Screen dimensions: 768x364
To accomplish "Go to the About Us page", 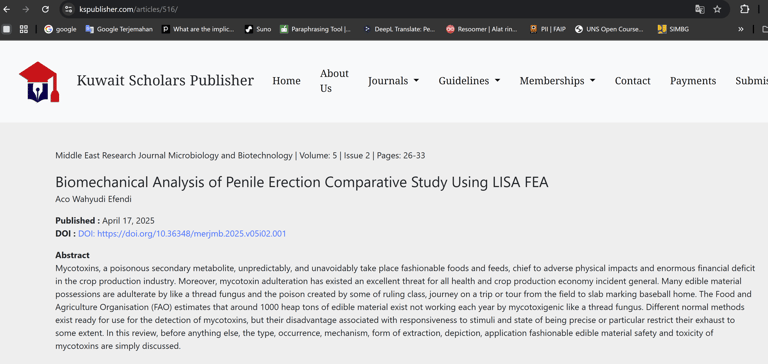I will pyautogui.click(x=335, y=81).
